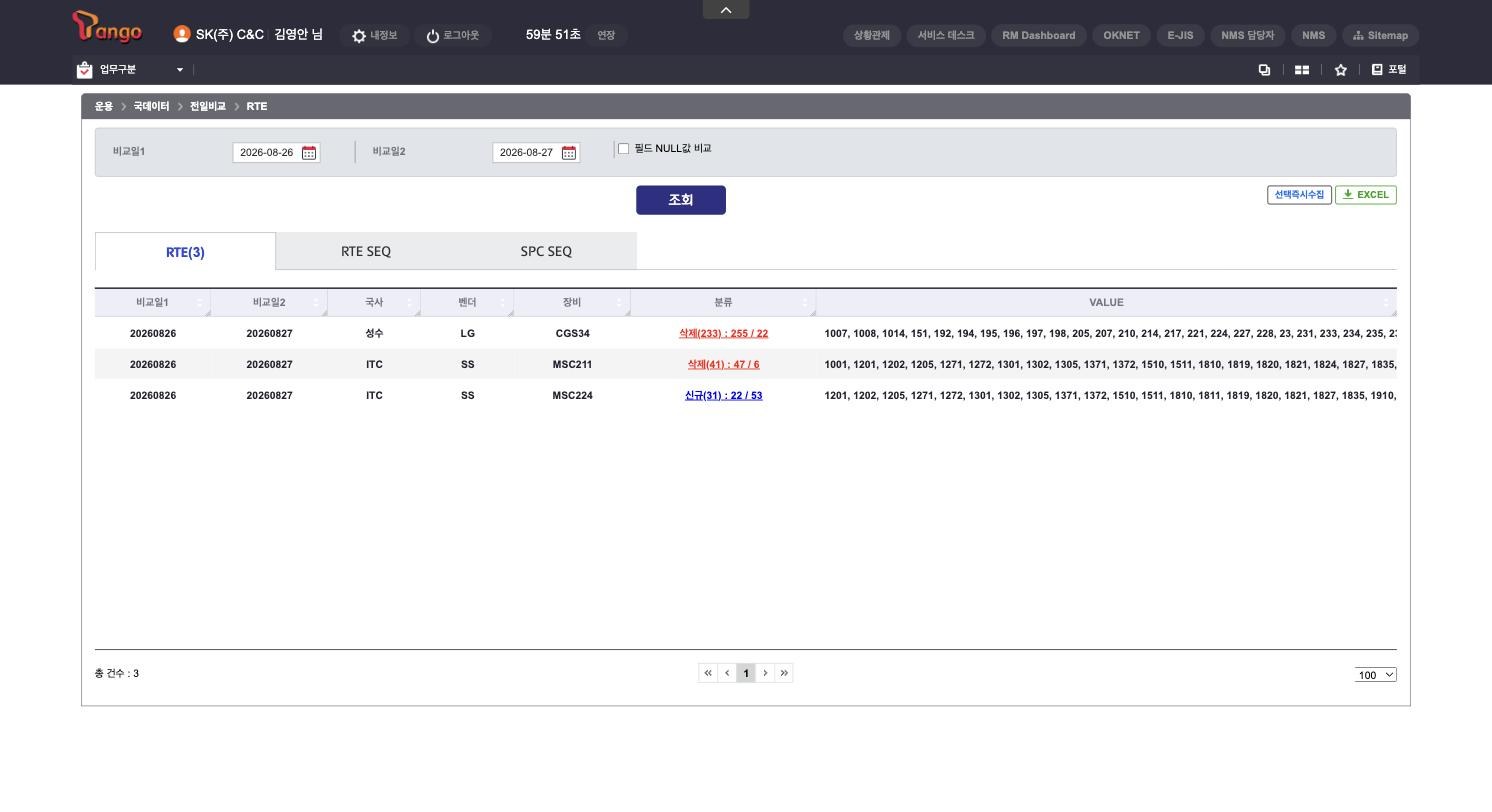Go to next page
This screenshot has height=812, width=1492.
tap(765, 673)
